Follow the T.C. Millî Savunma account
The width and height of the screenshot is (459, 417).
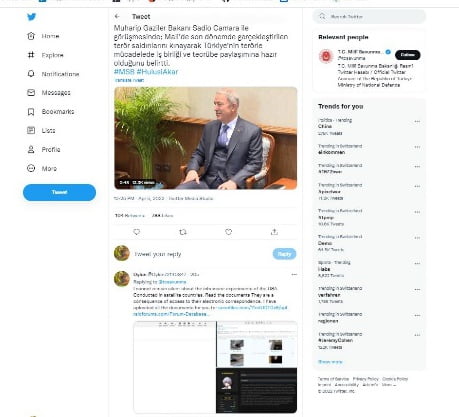408,55
